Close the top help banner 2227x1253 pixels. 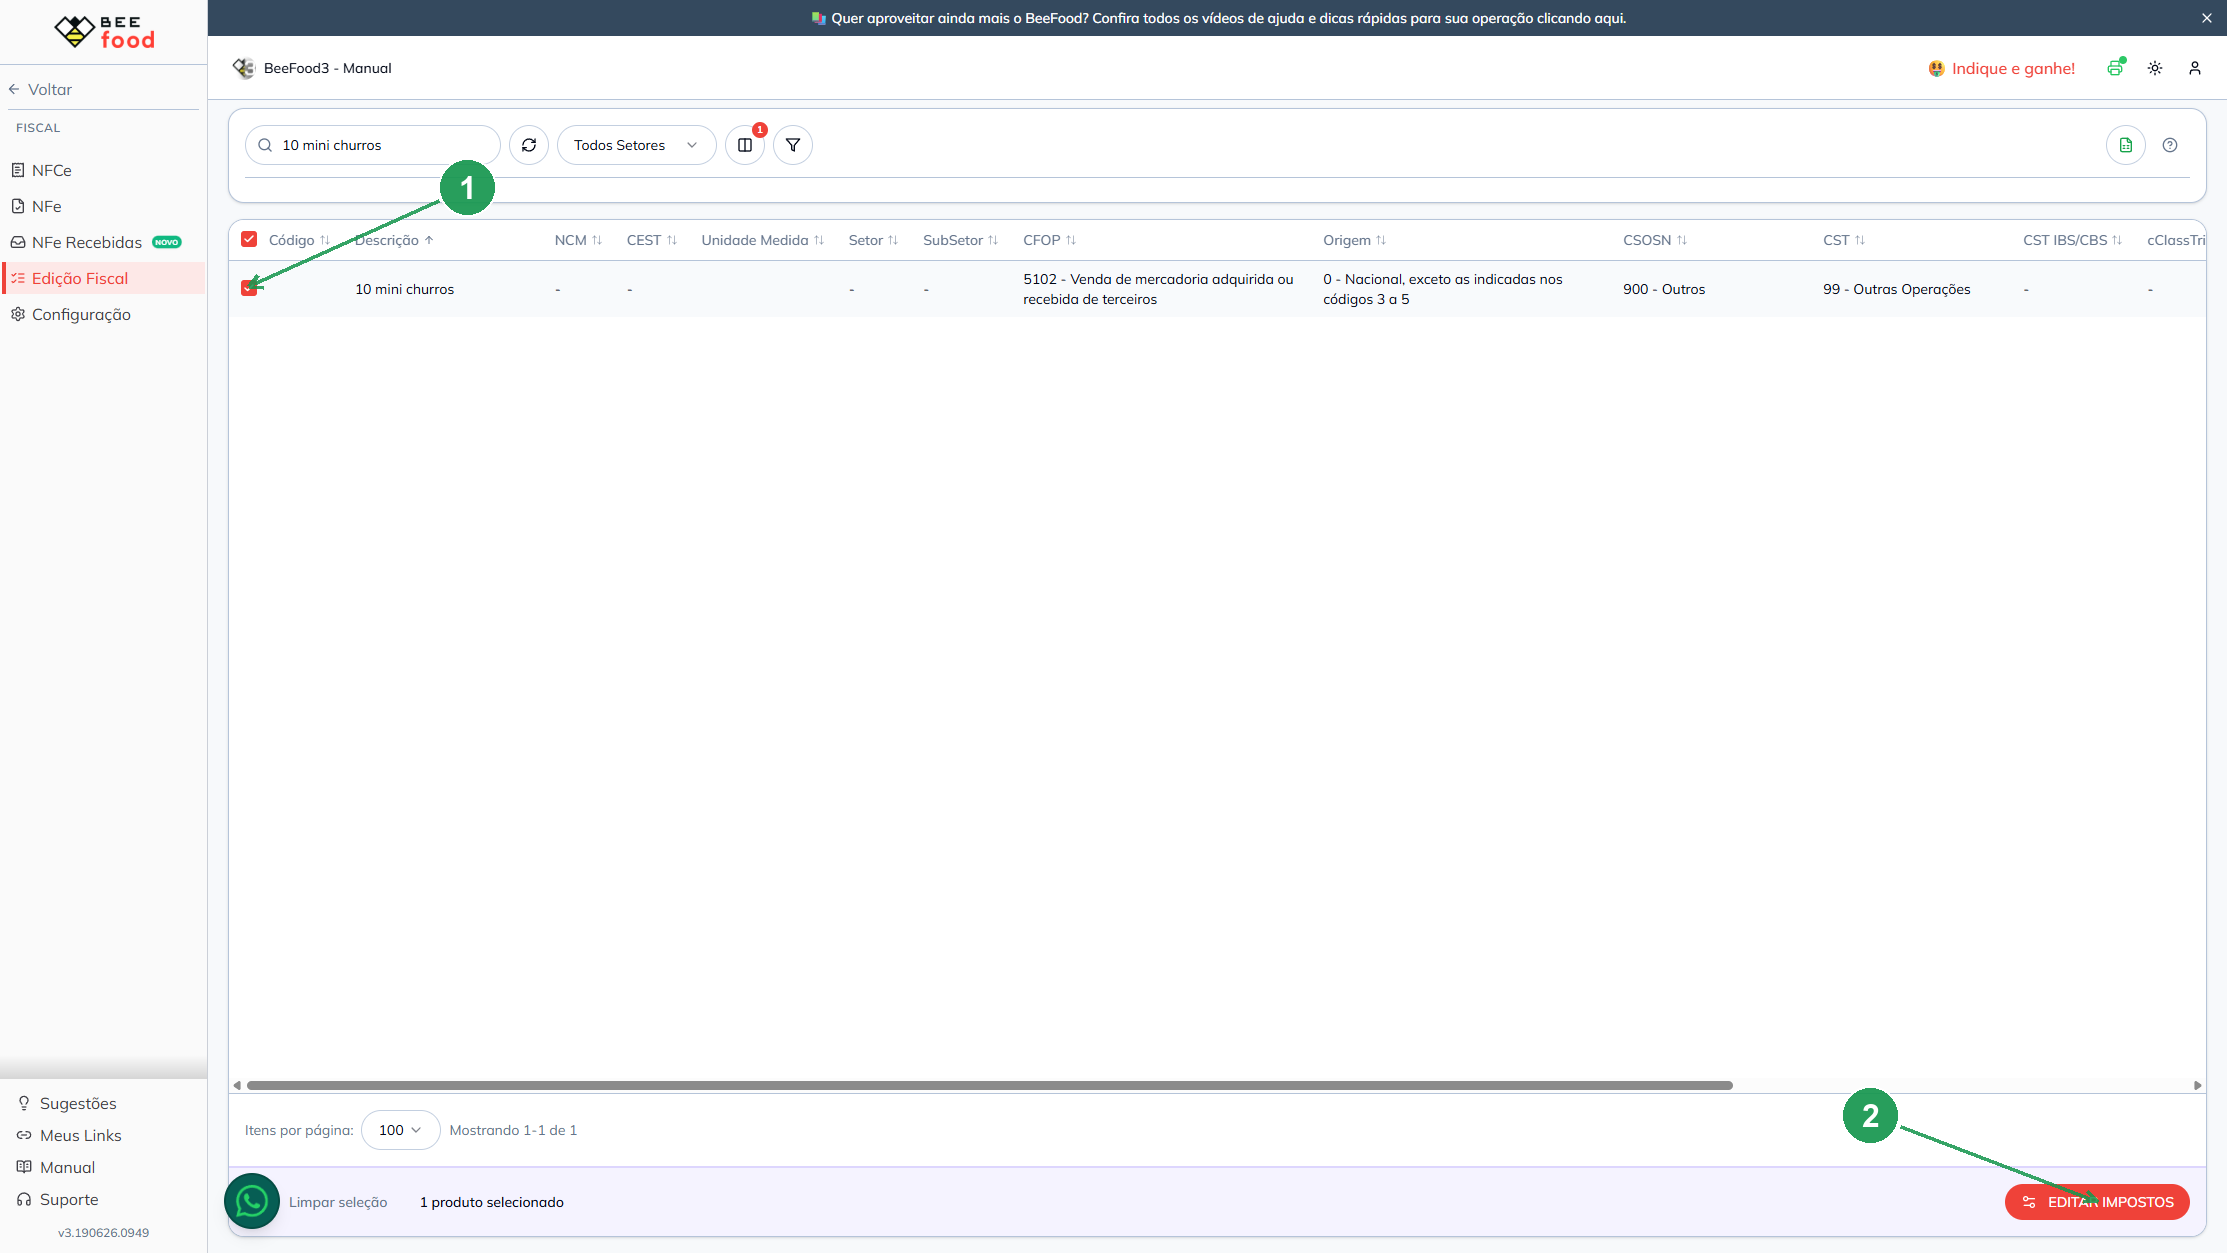[x=2207, y=18]
